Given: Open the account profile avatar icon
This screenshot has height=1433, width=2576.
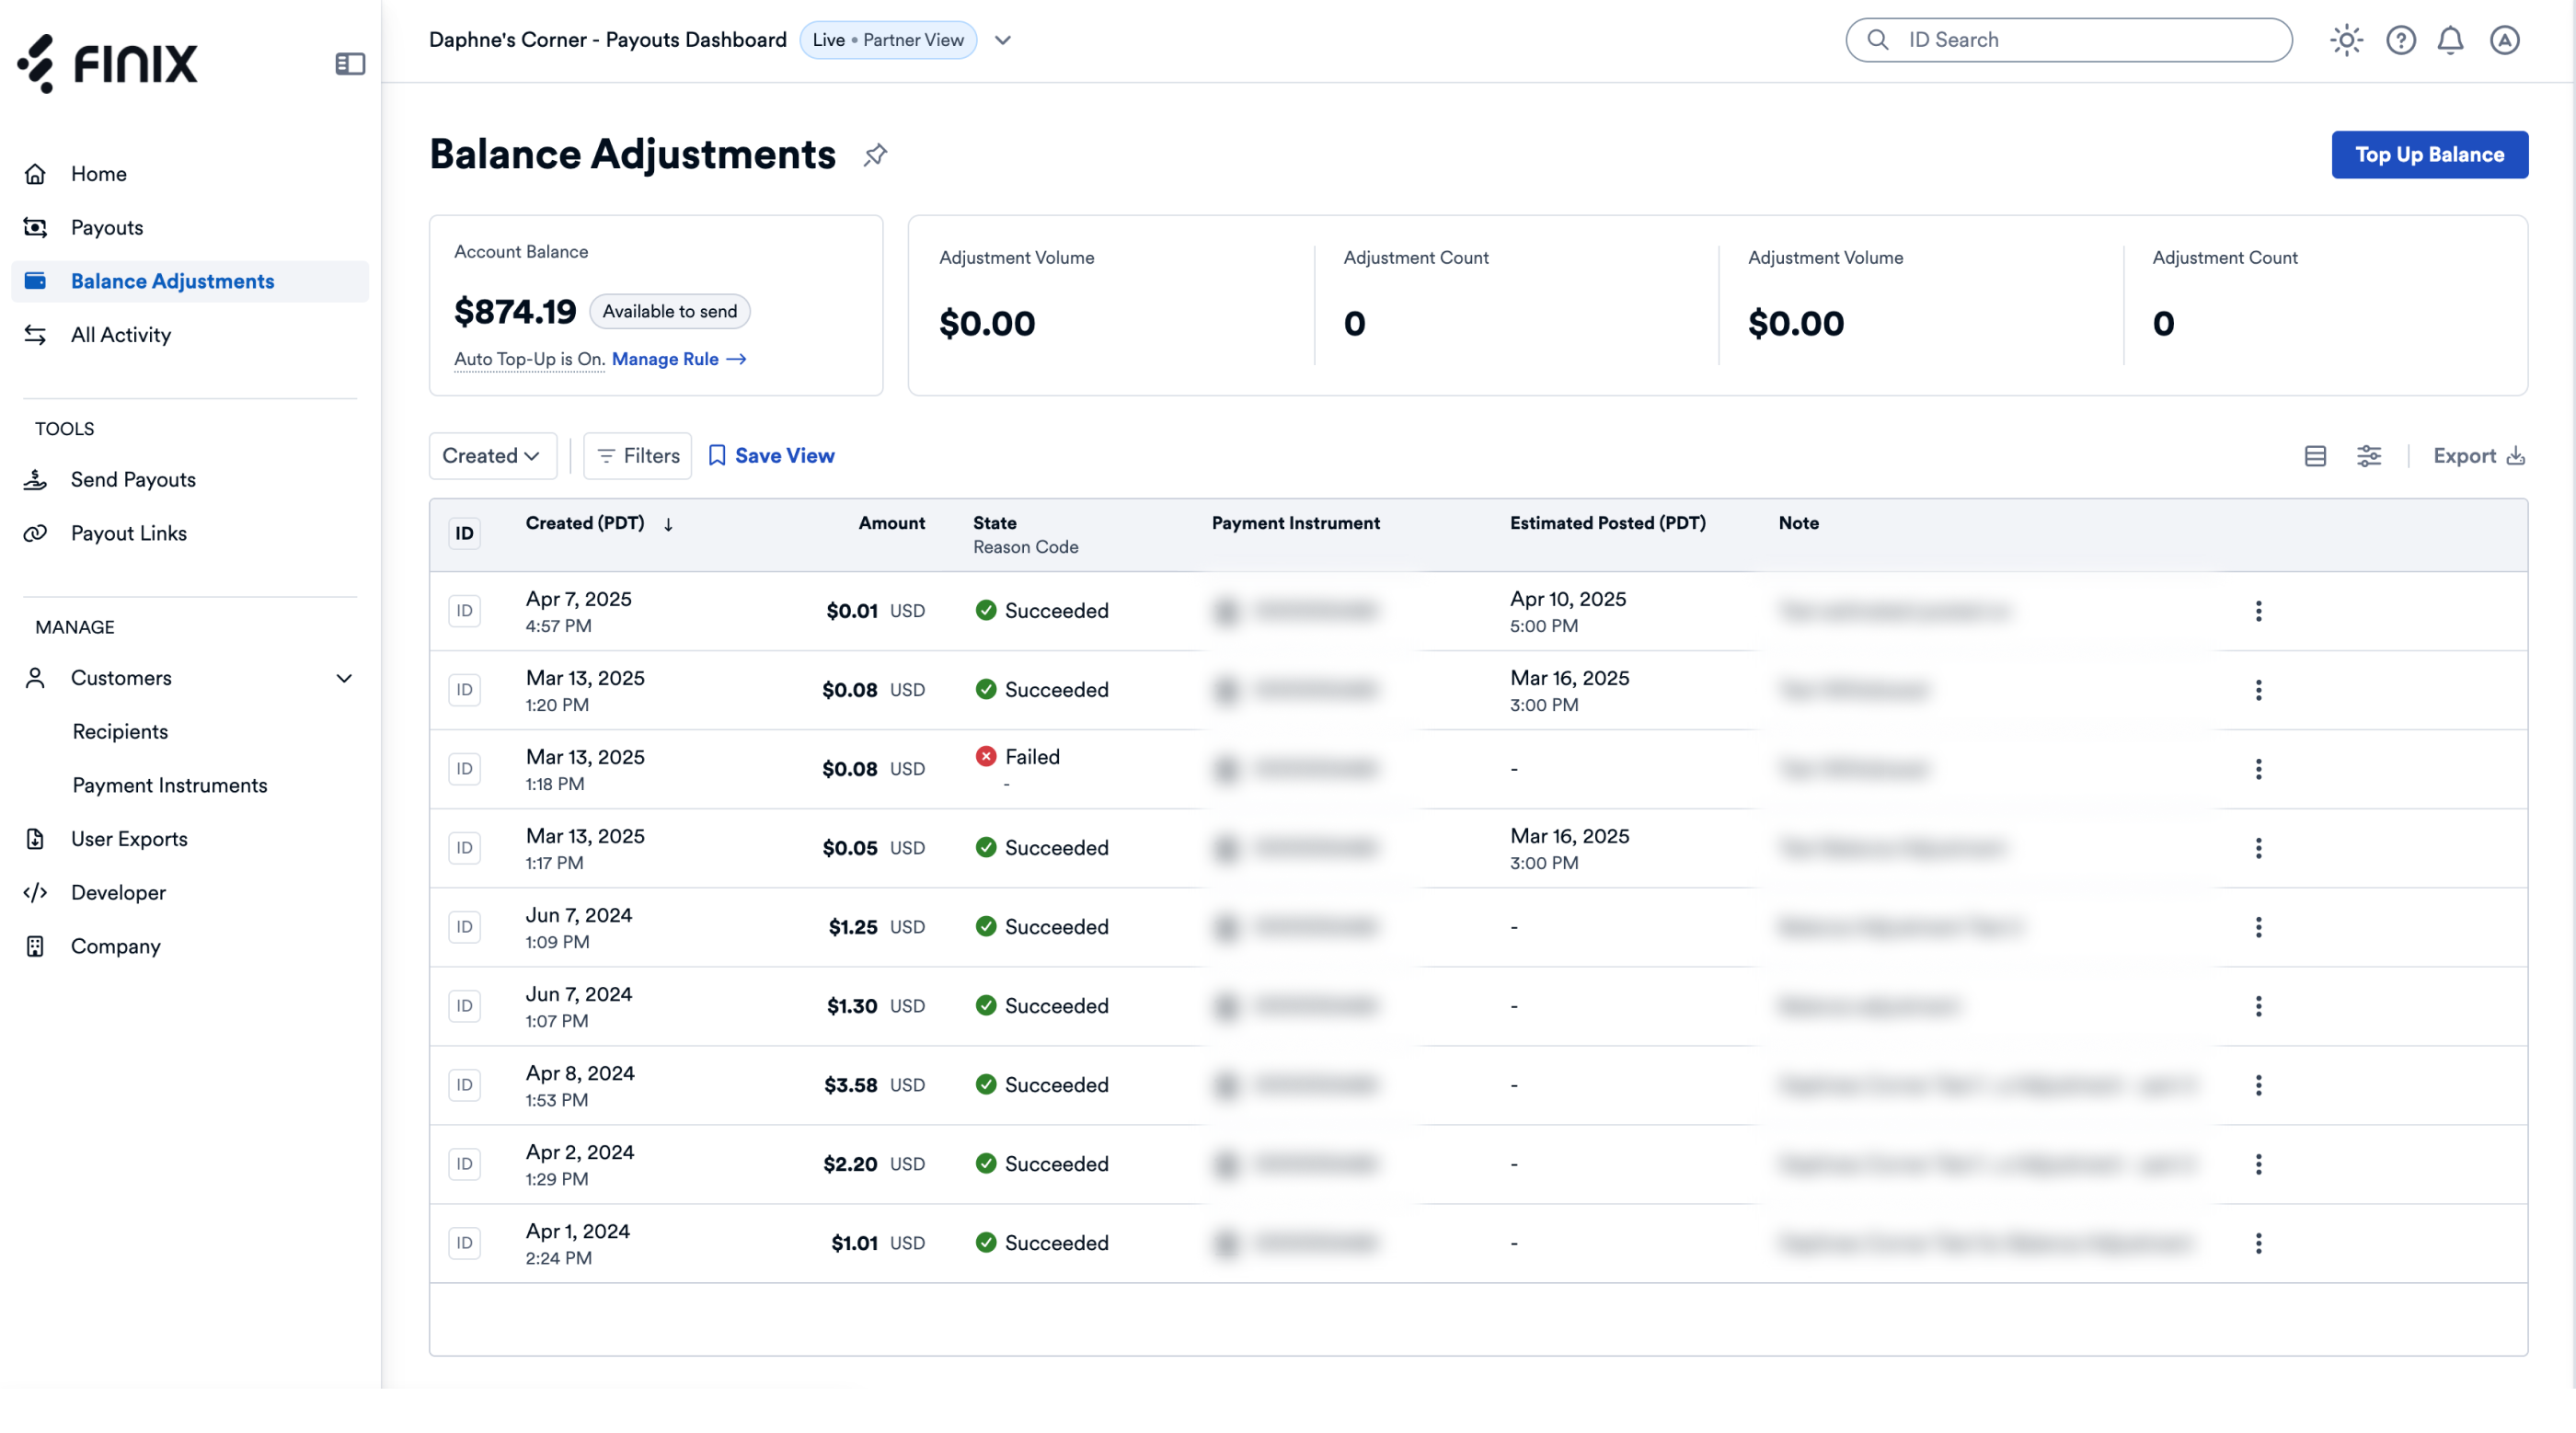Looking at the screenshot, I should click(2504, 40).
